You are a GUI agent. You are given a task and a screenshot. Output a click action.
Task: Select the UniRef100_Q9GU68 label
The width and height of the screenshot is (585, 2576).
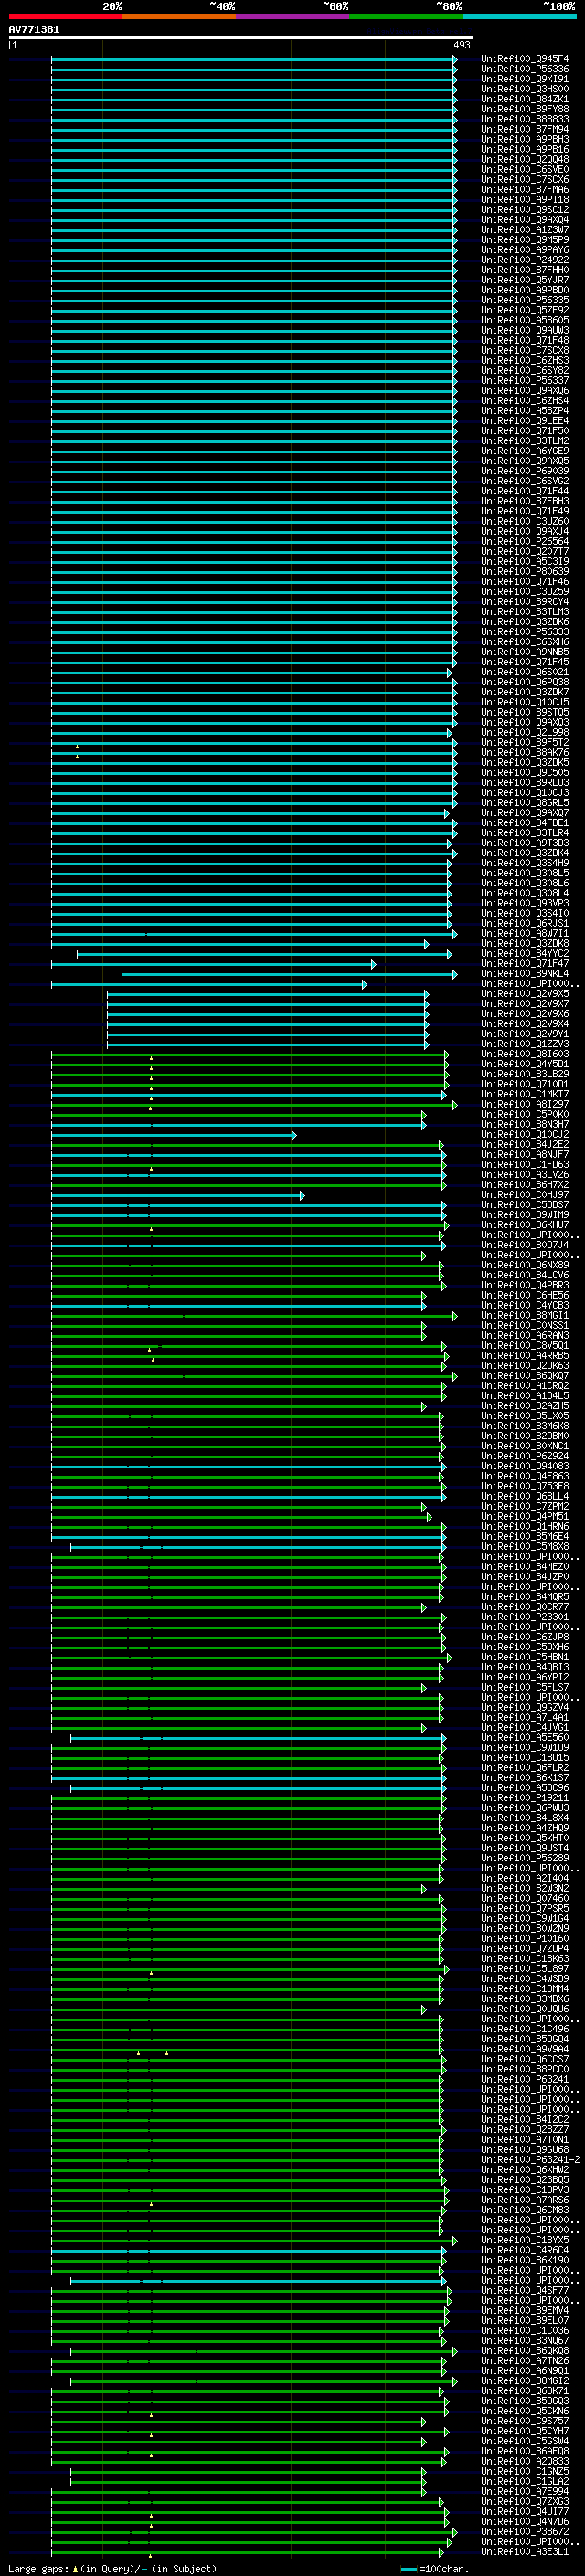tap(525, 2149)
